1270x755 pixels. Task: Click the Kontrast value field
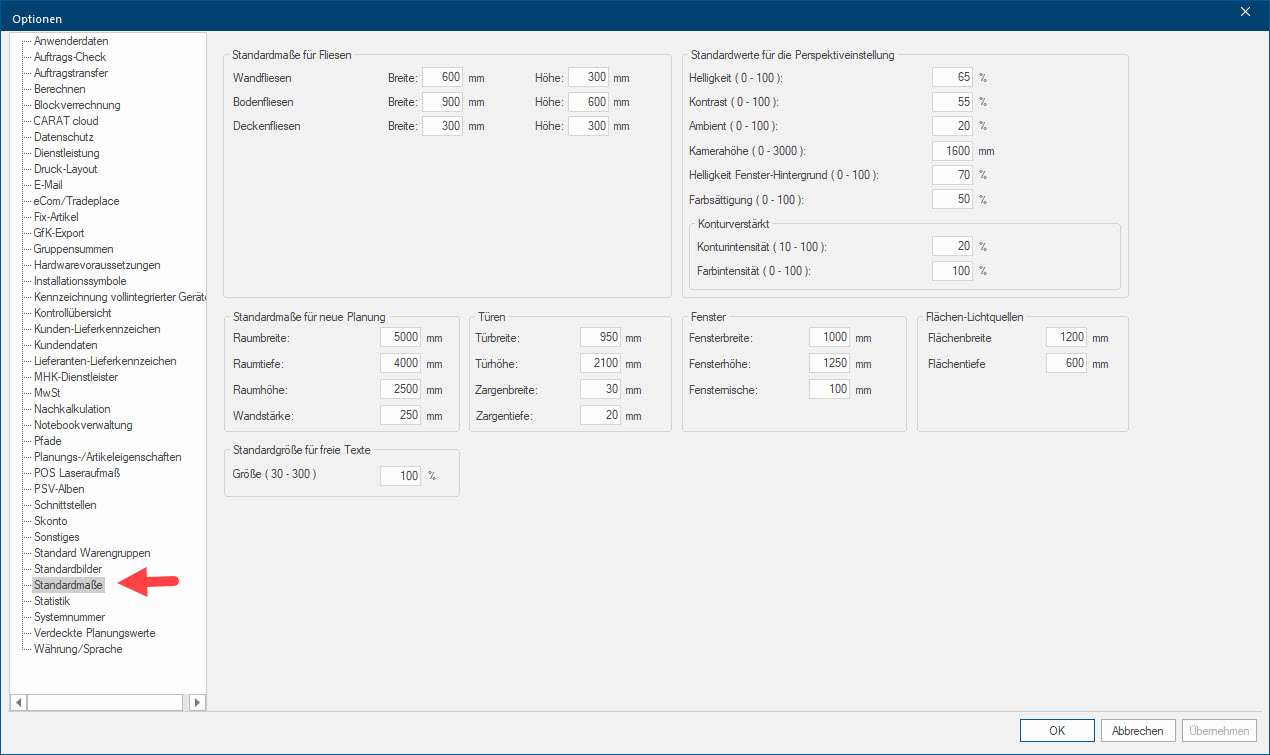pyautogui.click(x=952, y=102)
